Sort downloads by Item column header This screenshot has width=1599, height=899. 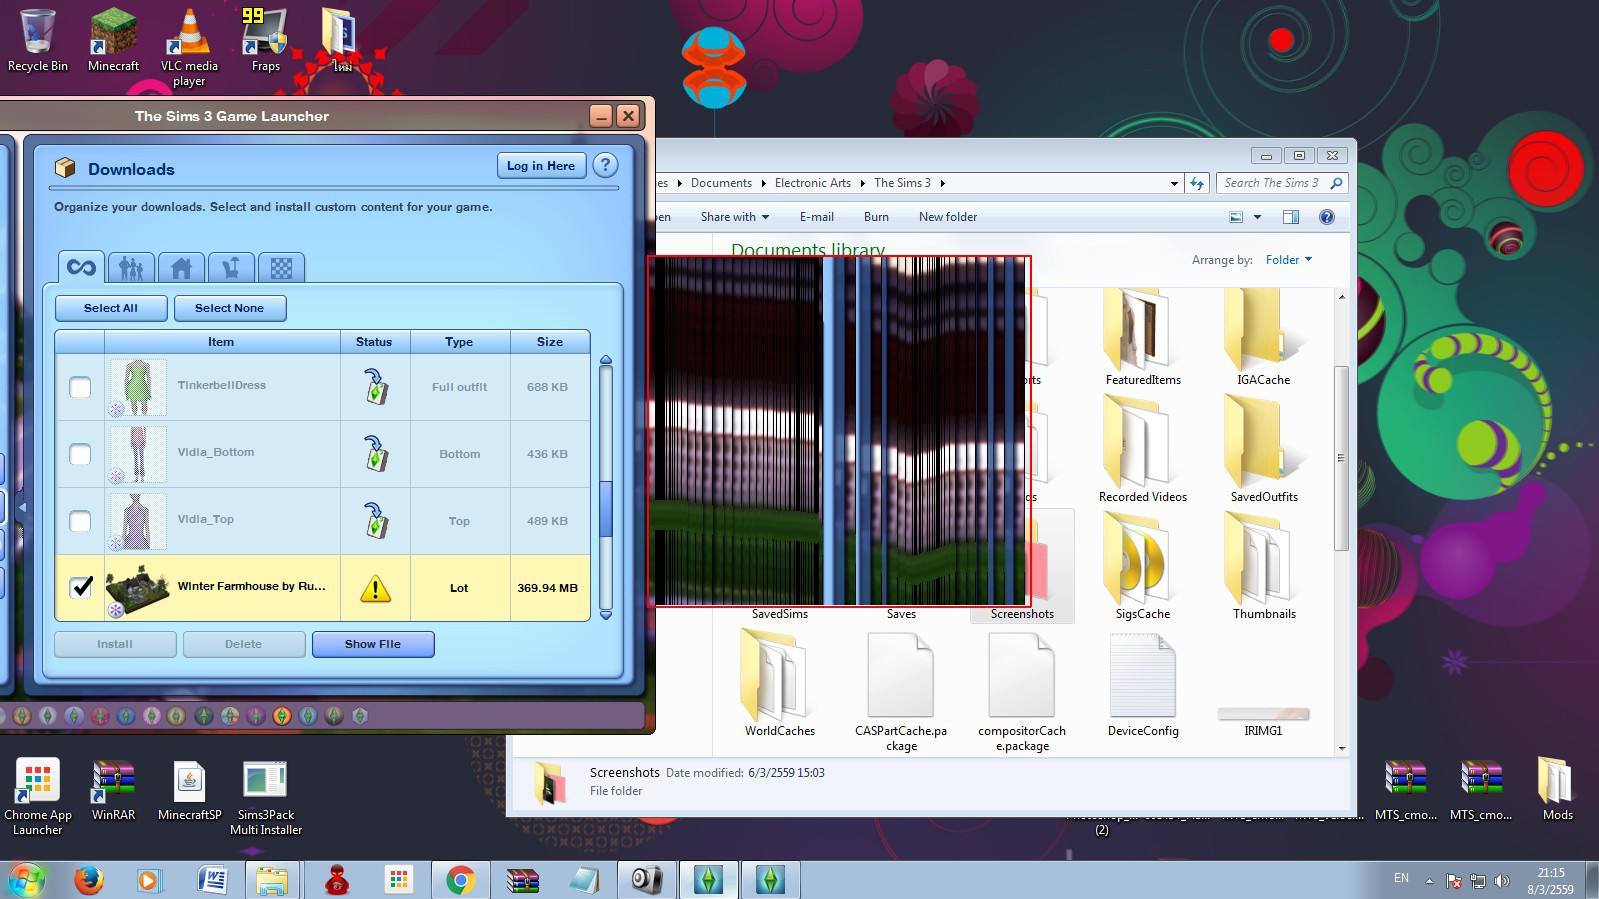(x=221, y=342)
